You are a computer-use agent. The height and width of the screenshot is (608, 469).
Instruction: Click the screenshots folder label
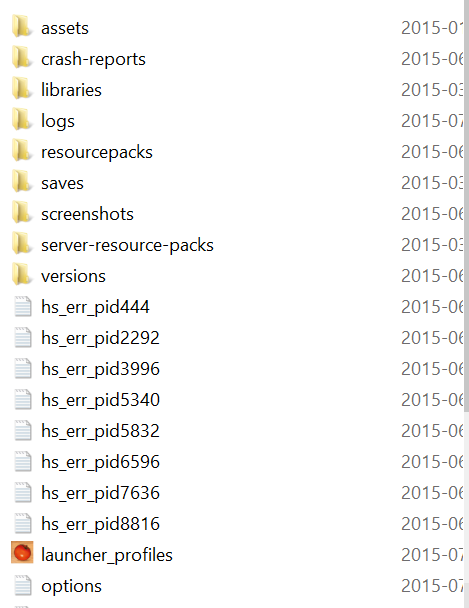pyautogui.click(x=87, y=214)
